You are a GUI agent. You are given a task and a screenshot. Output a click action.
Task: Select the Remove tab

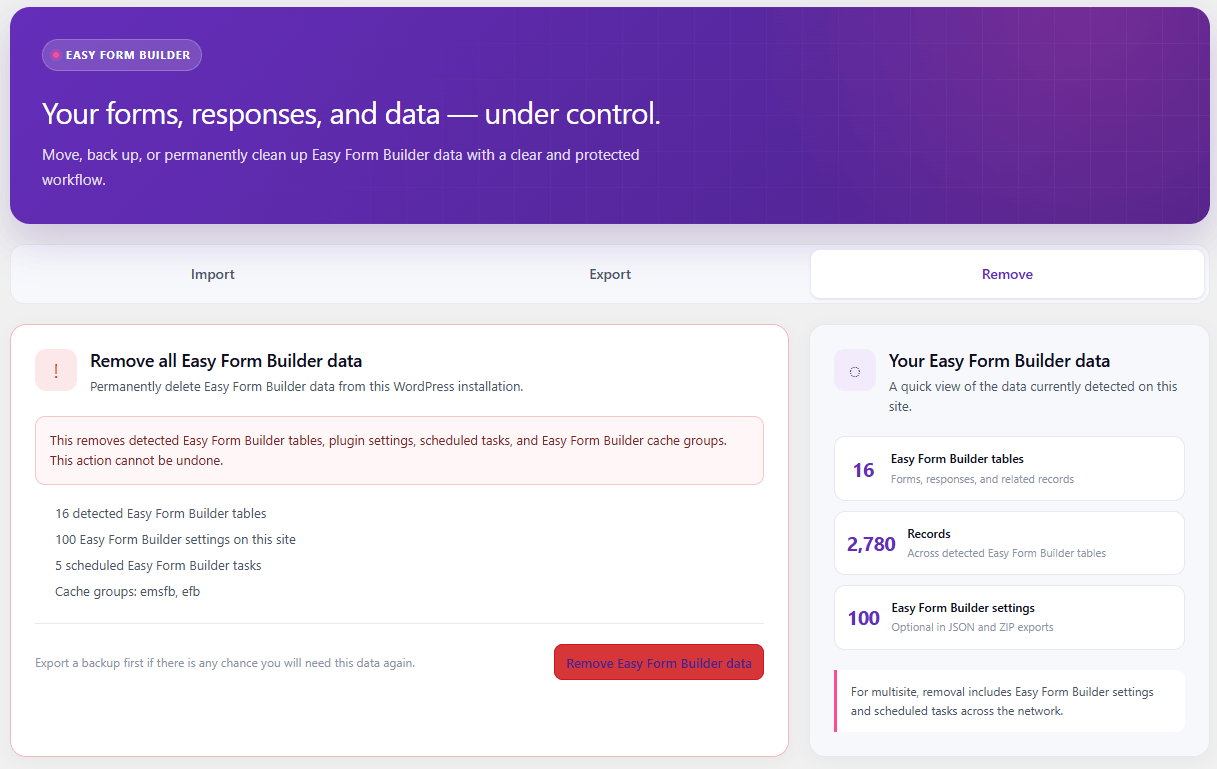(x=1007, y=274)
